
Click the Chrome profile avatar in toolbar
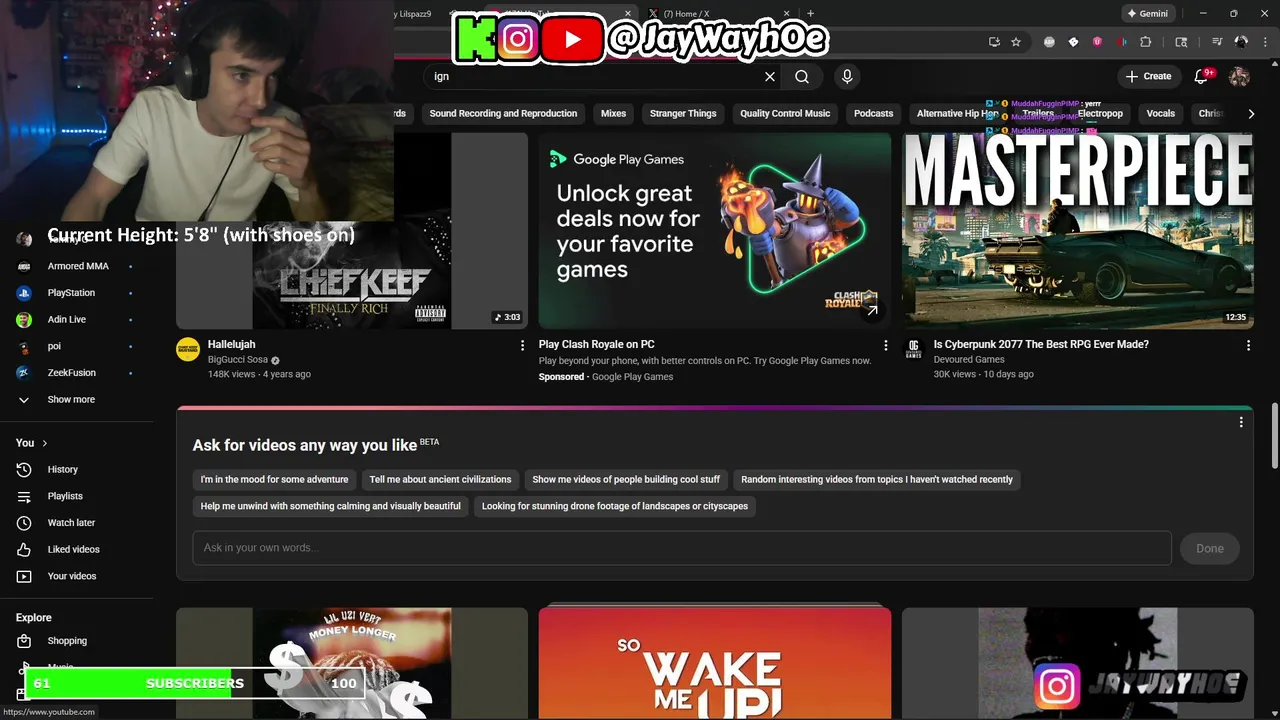coord(1241,42)
